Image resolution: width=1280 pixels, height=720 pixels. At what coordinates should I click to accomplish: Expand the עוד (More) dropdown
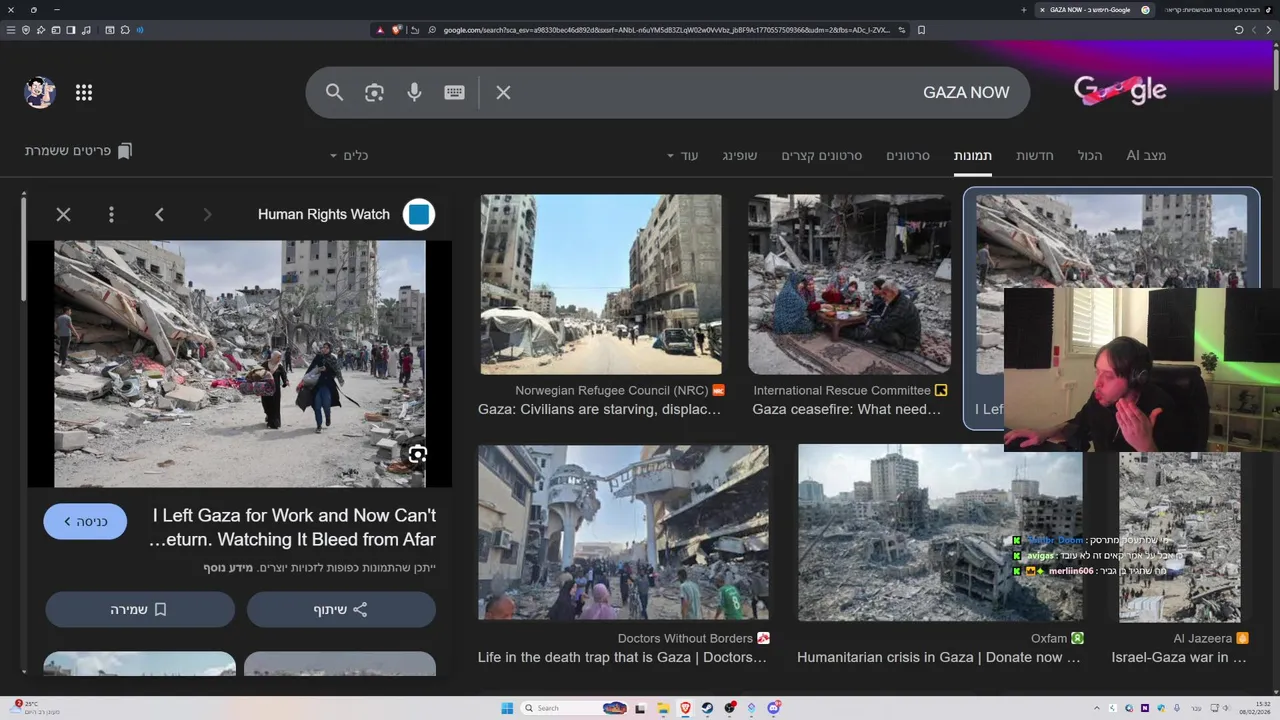click(683, 155)
